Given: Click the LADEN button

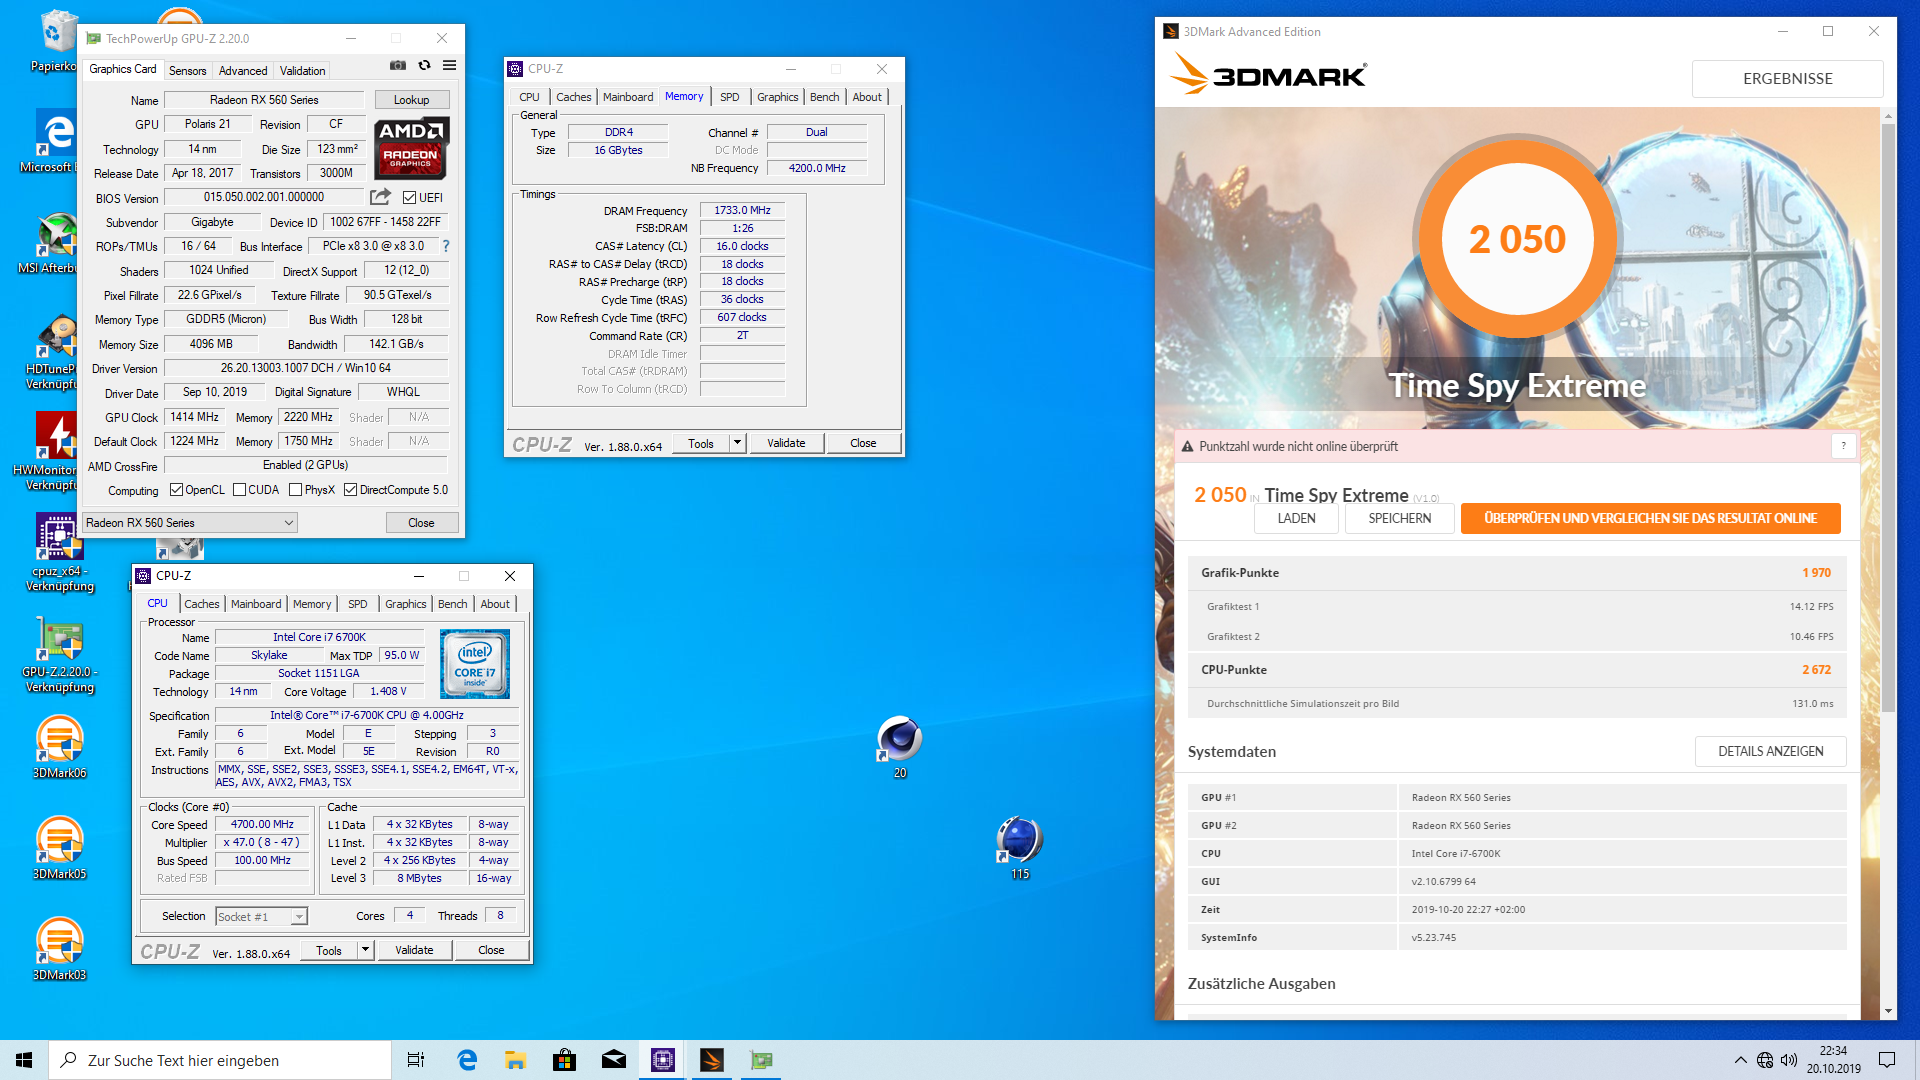Looking at the screenshot, I should point(1296,518).
